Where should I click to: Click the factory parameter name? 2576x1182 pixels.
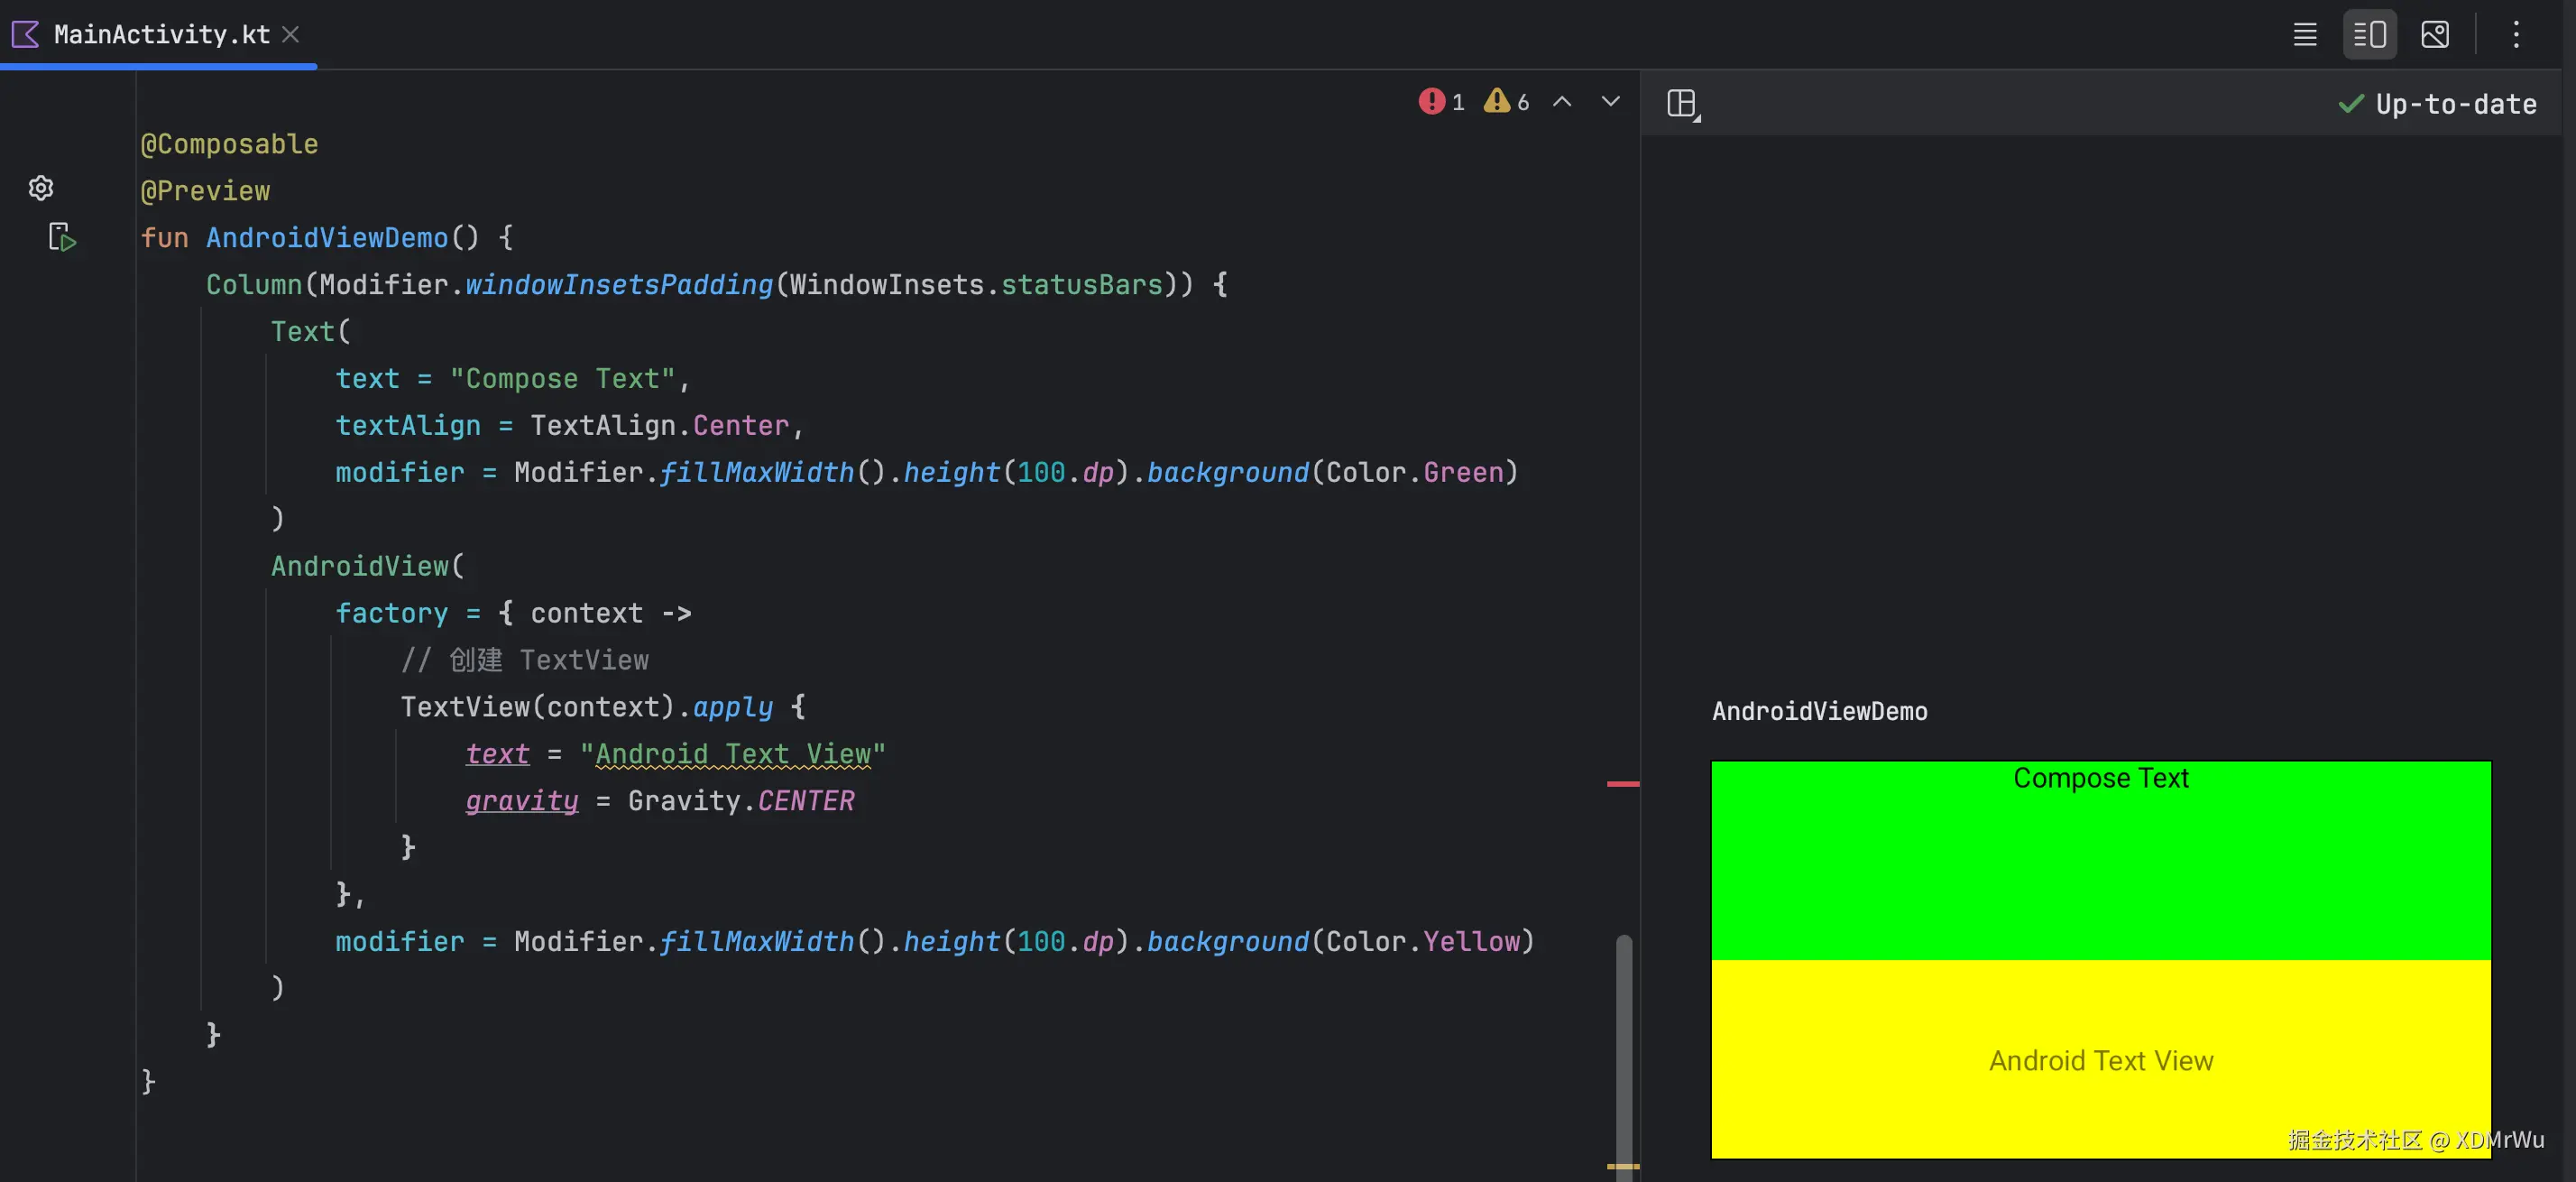(x=391, y=614)
